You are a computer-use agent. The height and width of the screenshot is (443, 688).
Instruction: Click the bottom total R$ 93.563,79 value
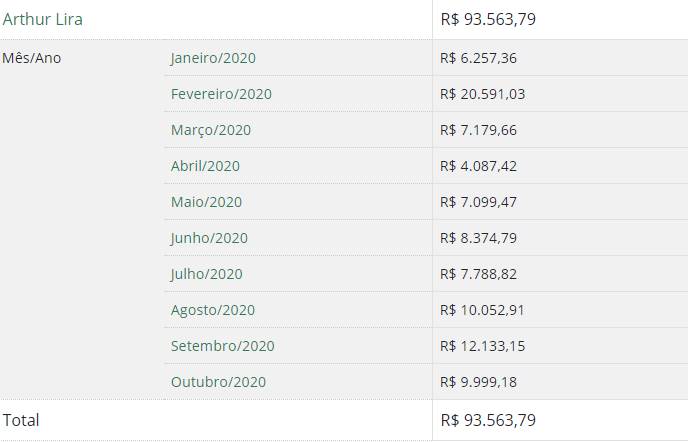click(488, 420)
